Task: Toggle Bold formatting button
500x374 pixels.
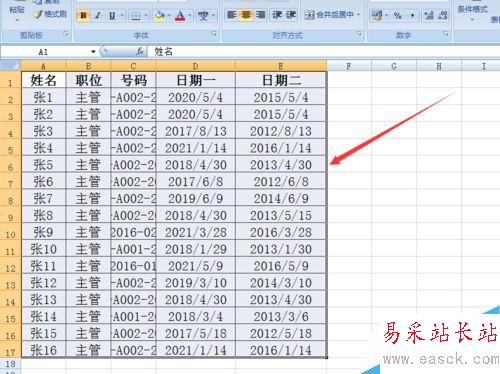Action: pos(83,15)
